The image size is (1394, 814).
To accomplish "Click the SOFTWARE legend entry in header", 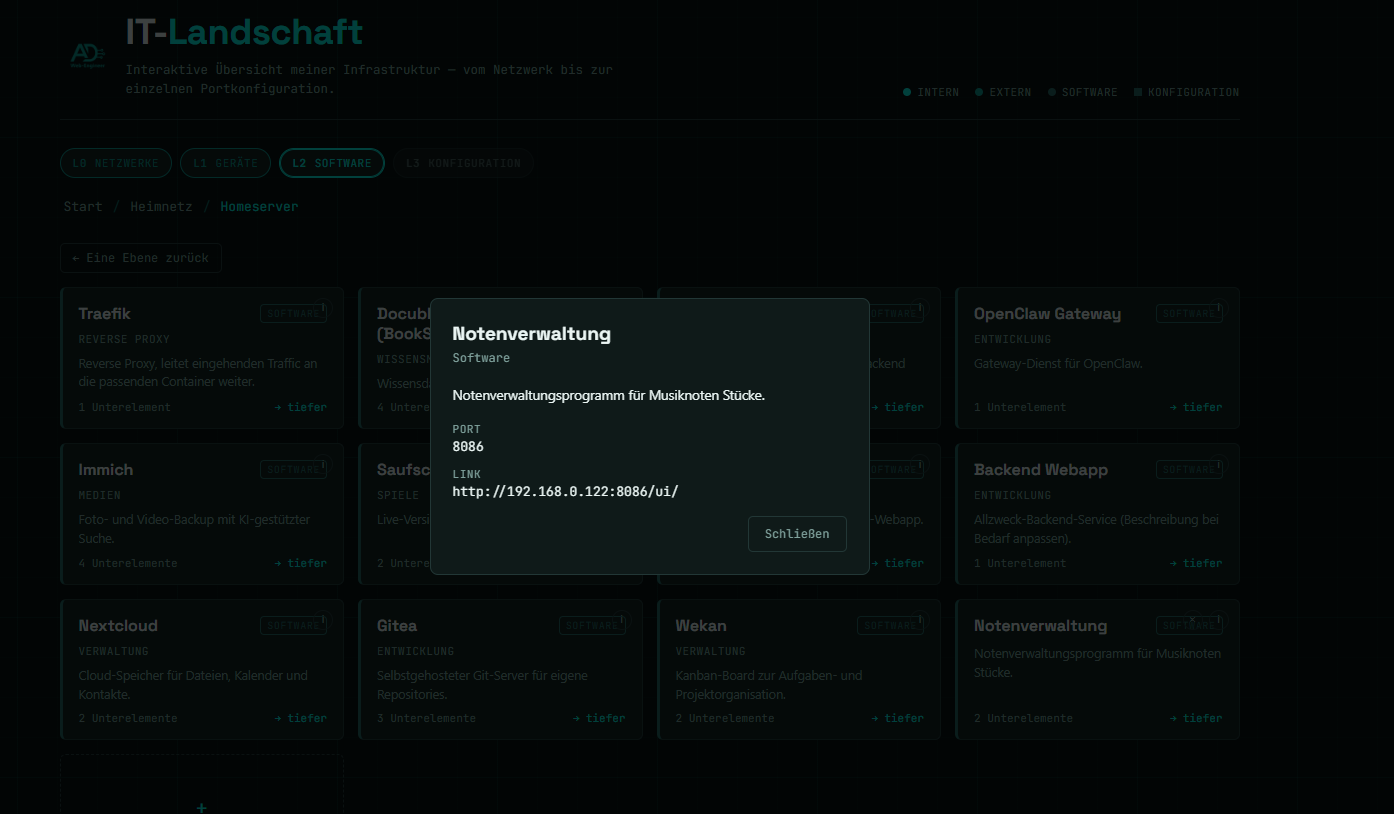I will click(1083, 92).
